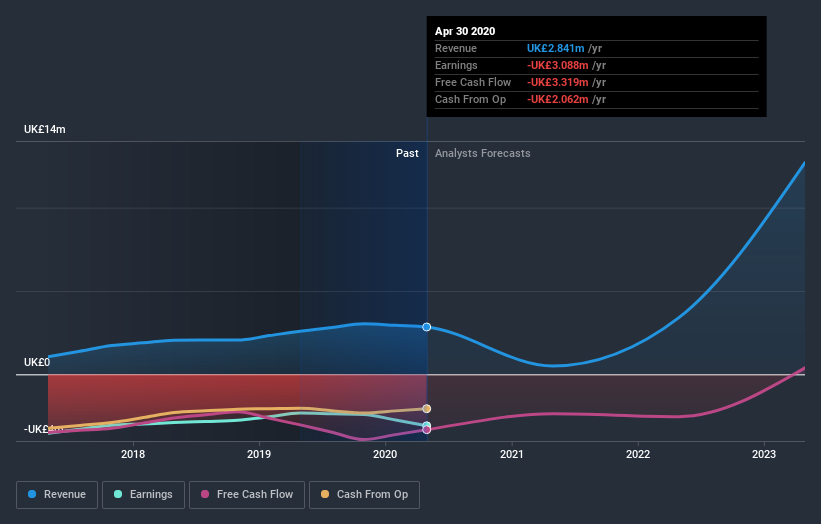
Task: Toggle the Free Cash Flow legend button
Action: [247, 495]
